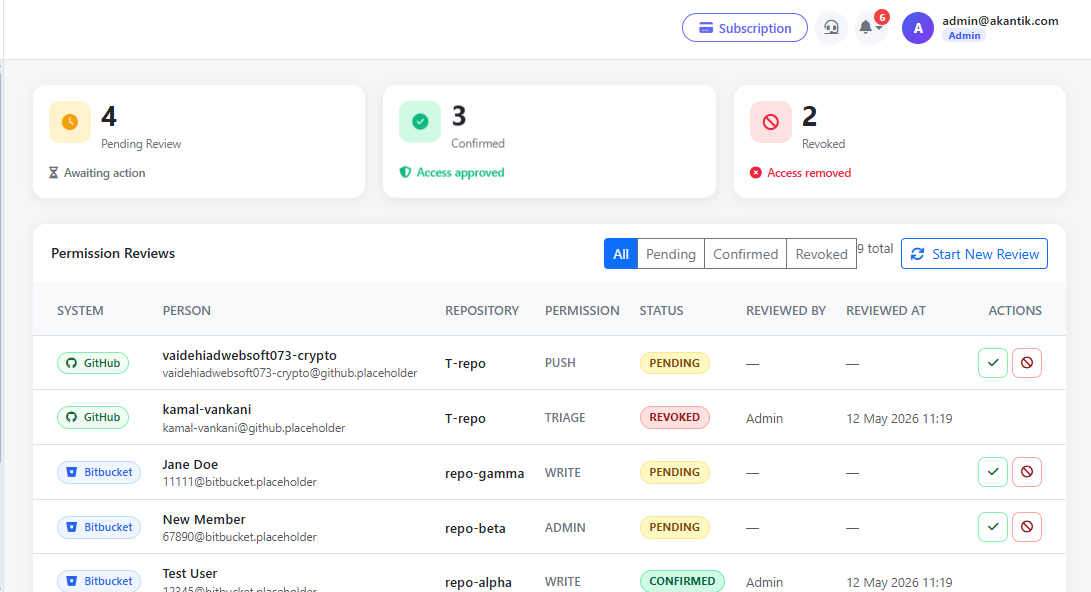Click the Access approved text
The image size is (1091, 592).
(461, 173)
